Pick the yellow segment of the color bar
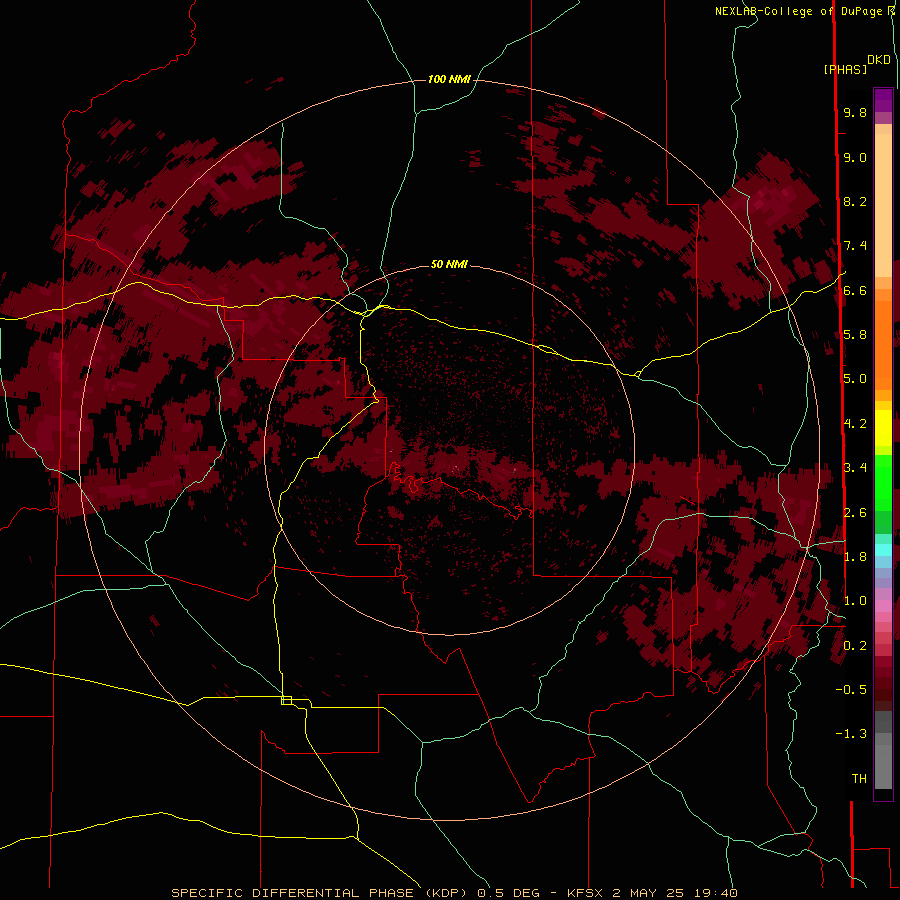The image size is (900, 900). (x=883, y=428)
